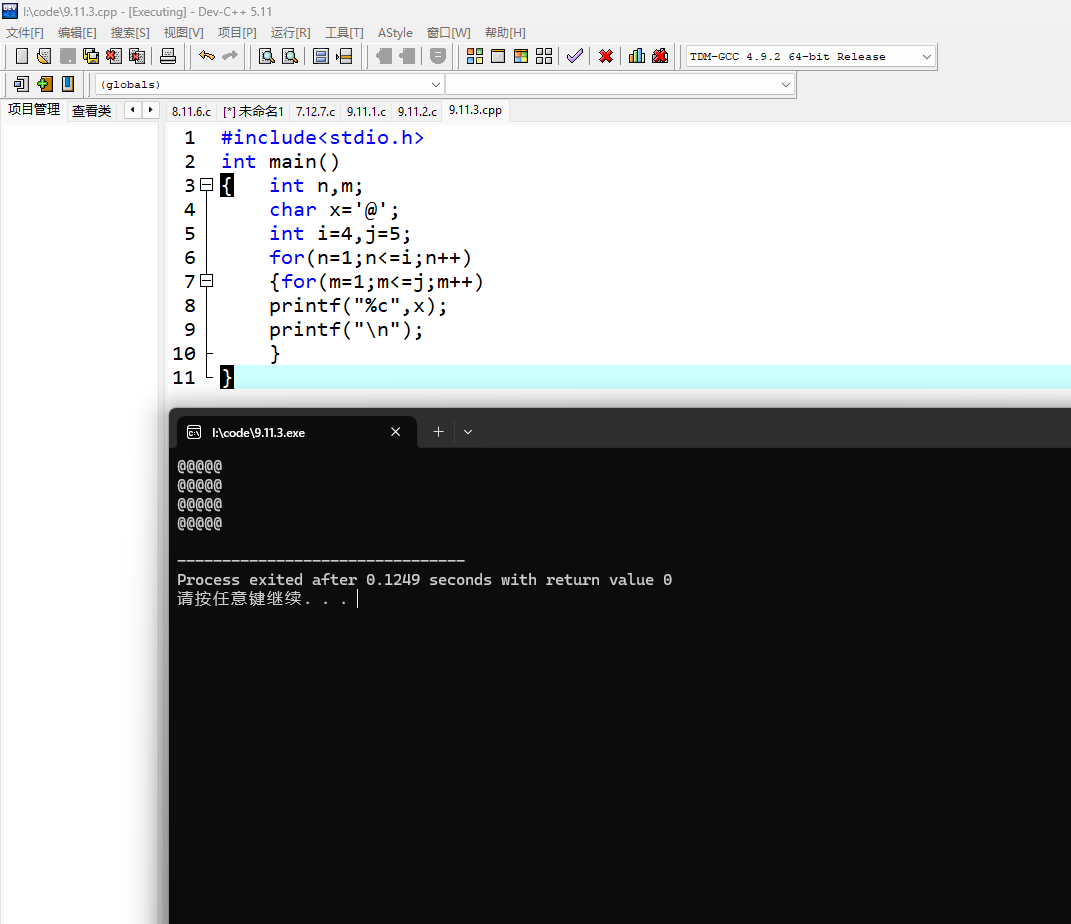The height and width of the screenshot is (924, 1071).
Task: Click the Undo arrow icon
Action: pos(206,56)
